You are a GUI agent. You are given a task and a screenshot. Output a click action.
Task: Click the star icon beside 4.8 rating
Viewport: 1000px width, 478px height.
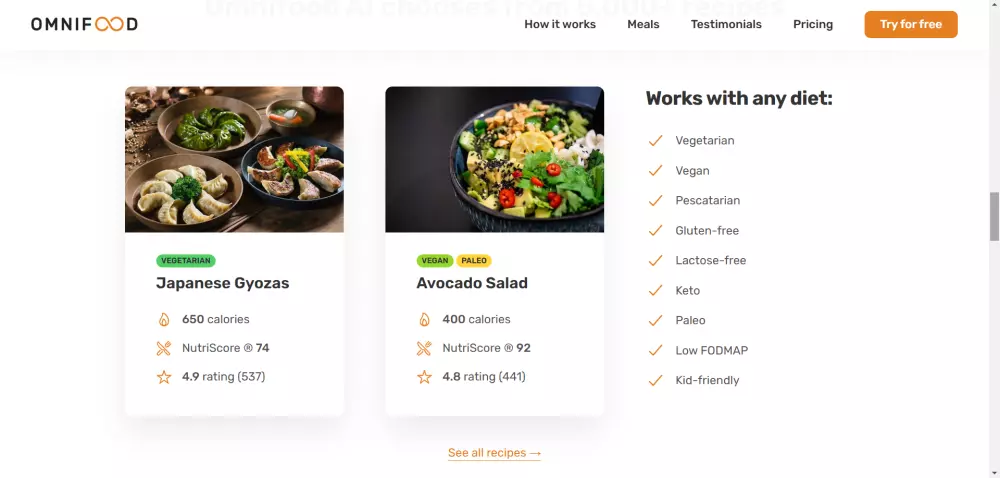pos(424,377)
